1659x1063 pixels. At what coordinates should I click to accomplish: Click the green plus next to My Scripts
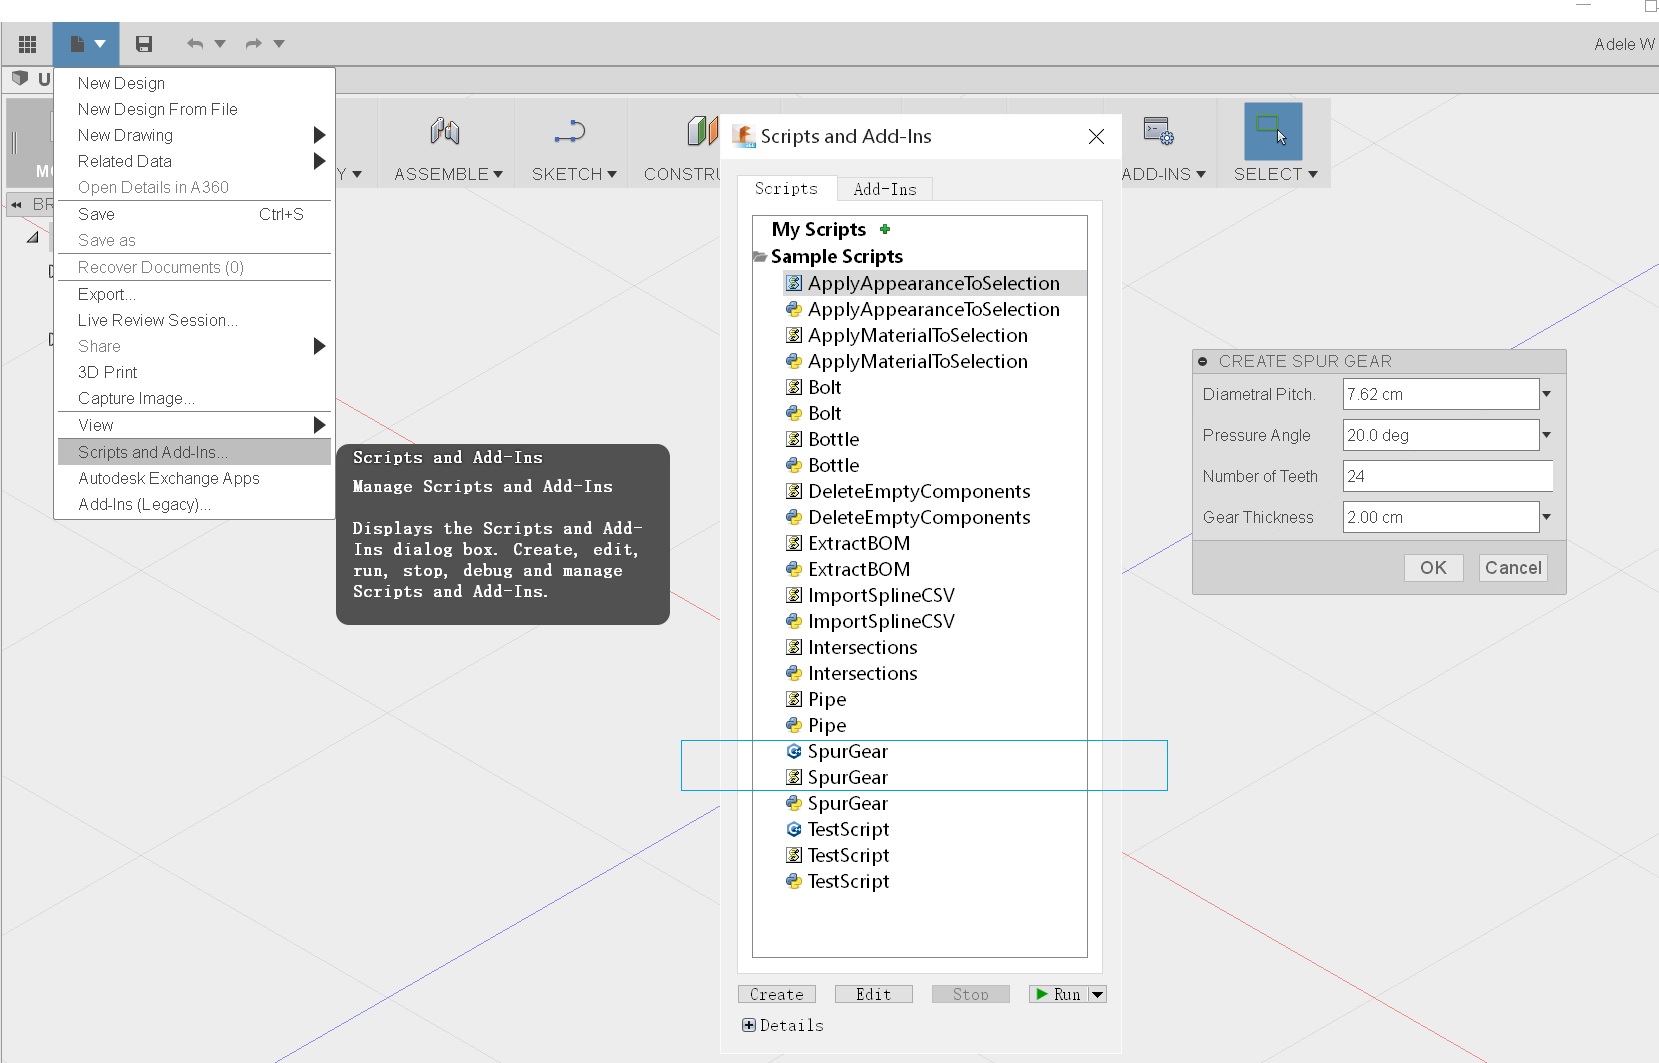pyautogui.click(x=884, y=228)
